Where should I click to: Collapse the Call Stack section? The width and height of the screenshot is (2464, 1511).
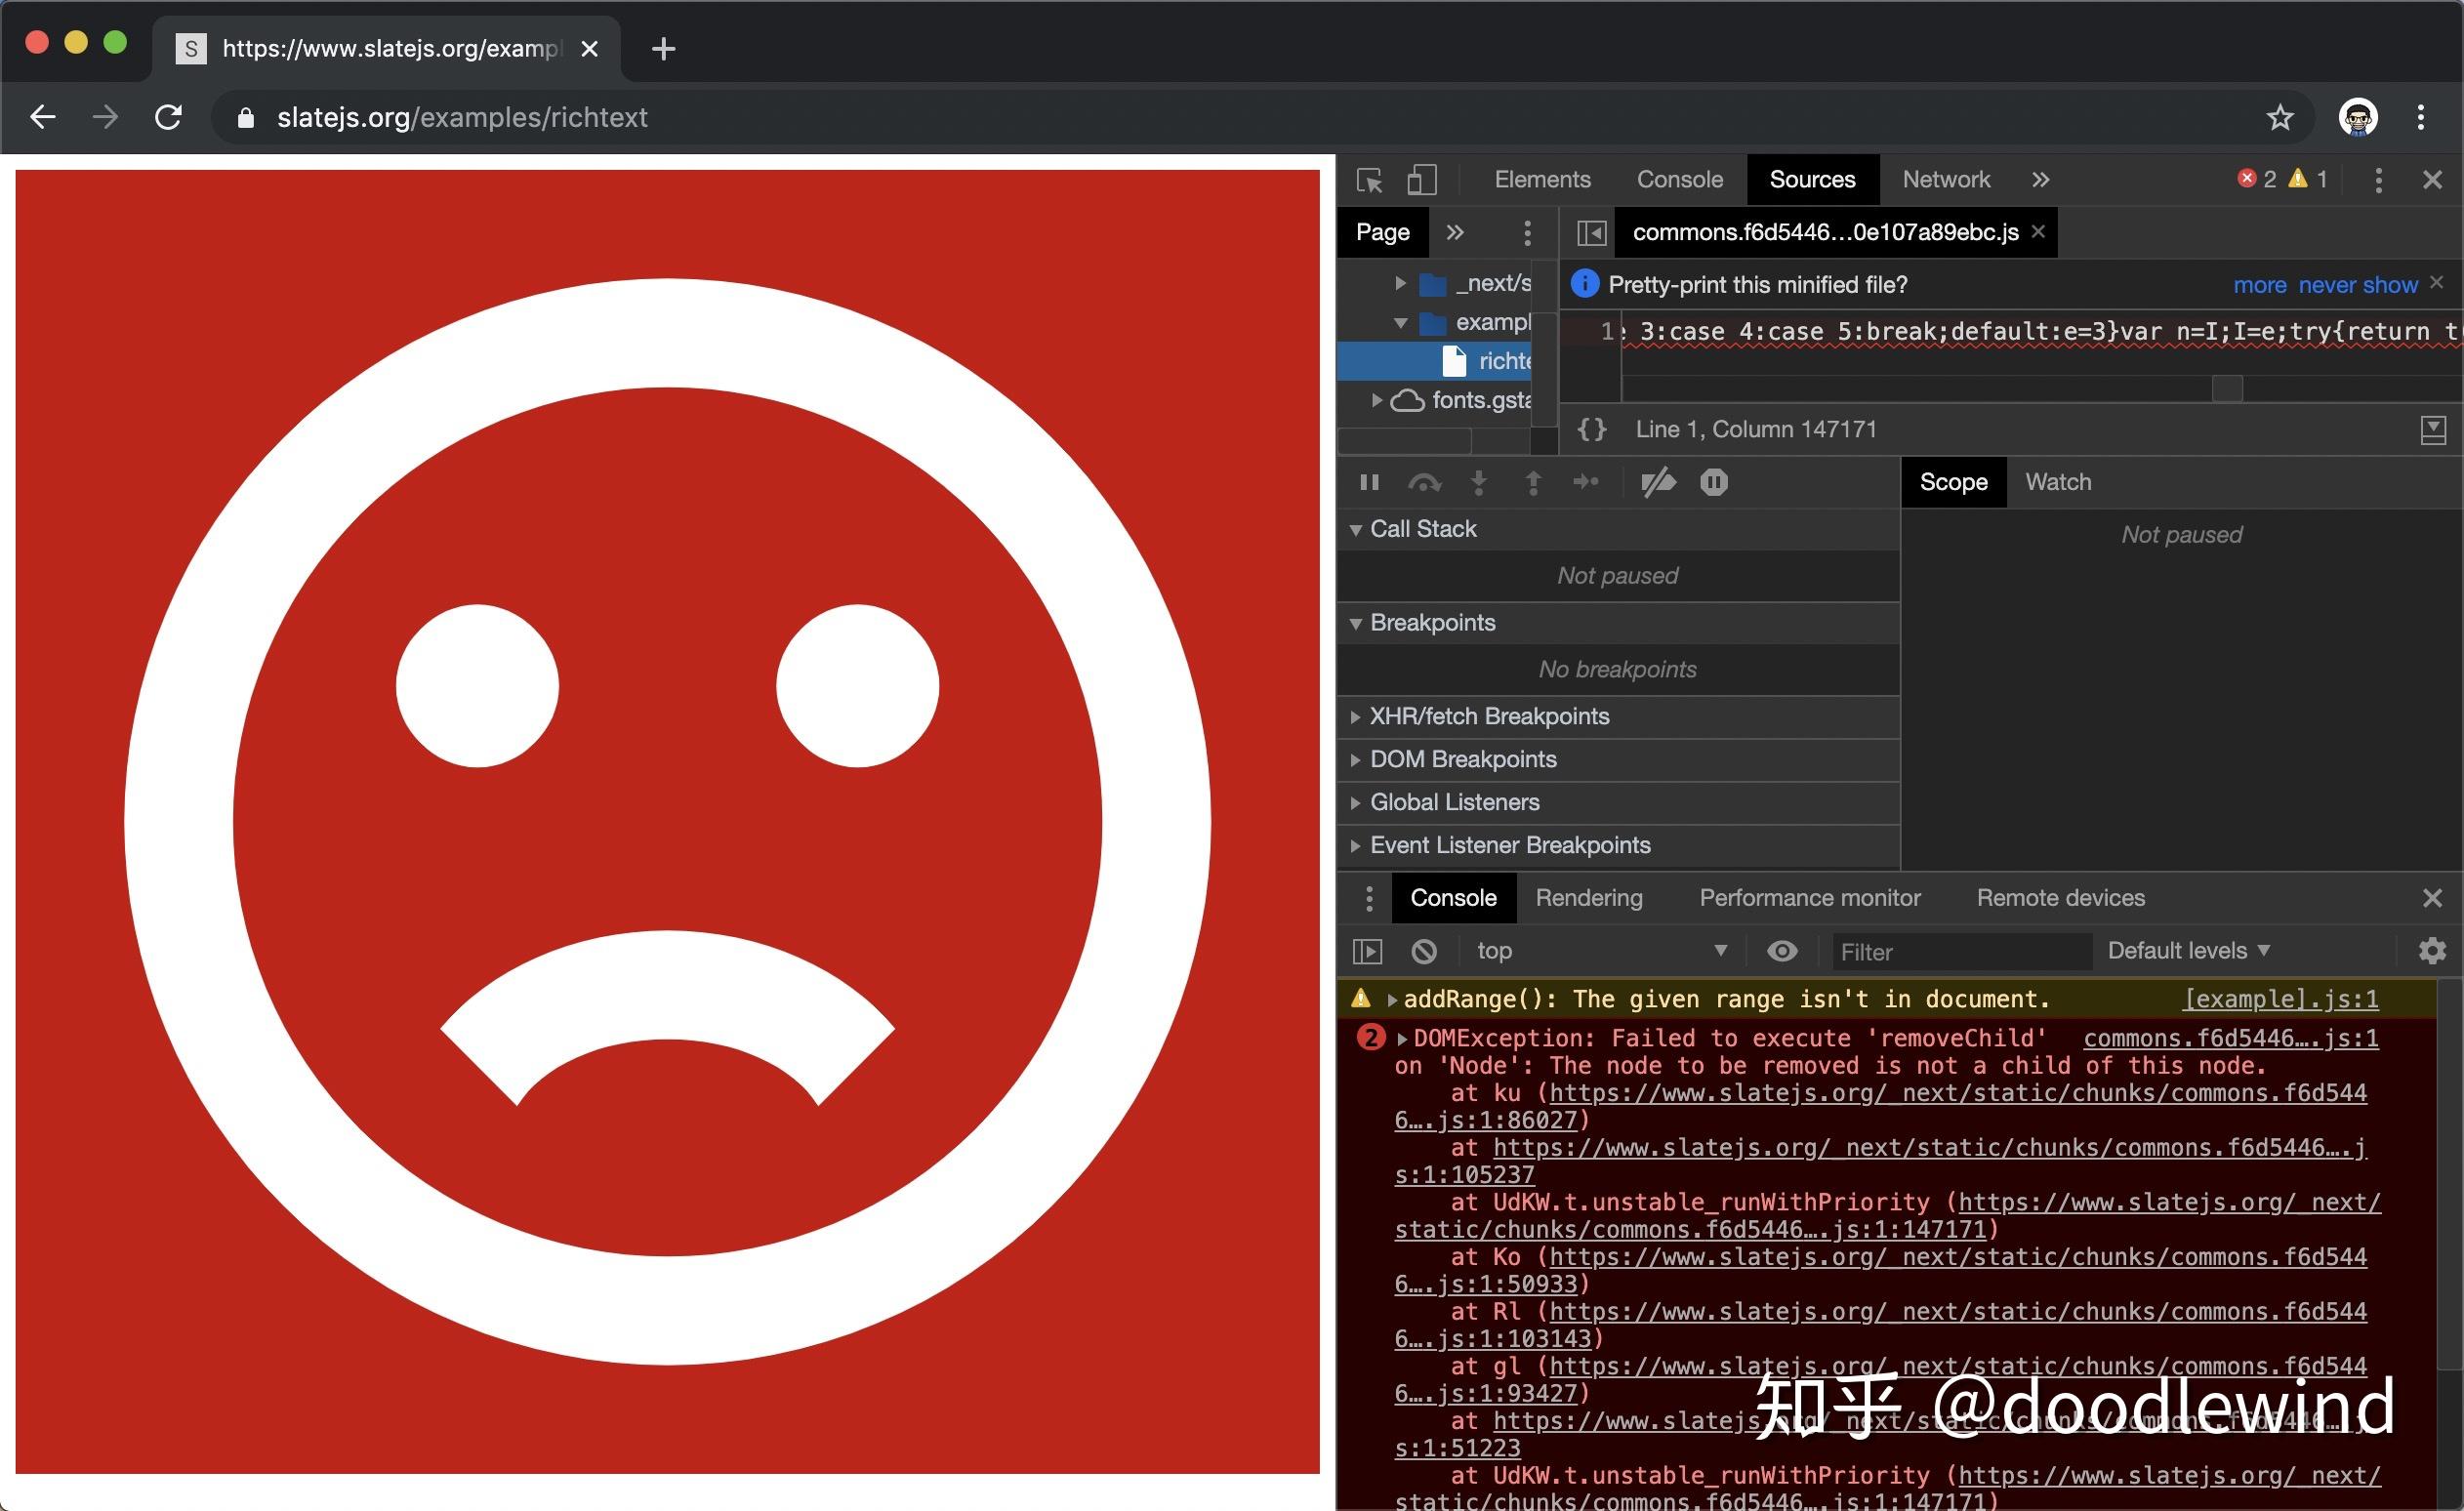click(1618, 529)
